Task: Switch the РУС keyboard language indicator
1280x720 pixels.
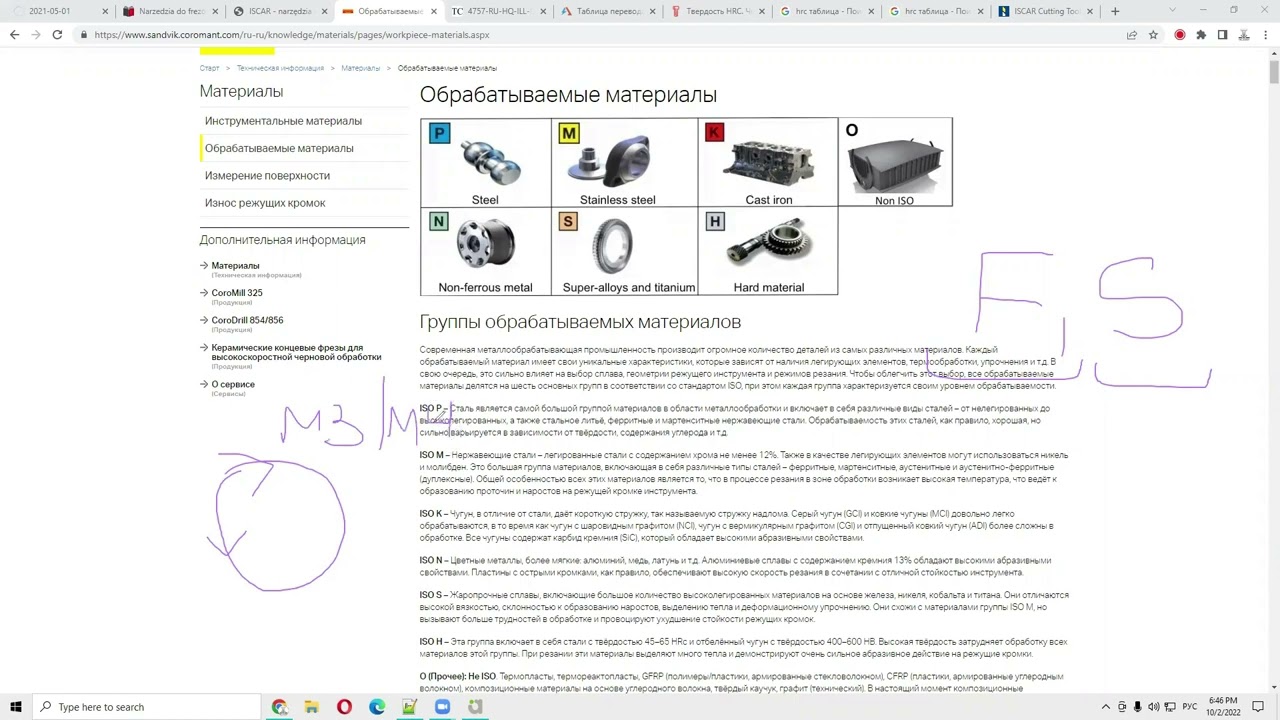Action: tap(1190, 707)
